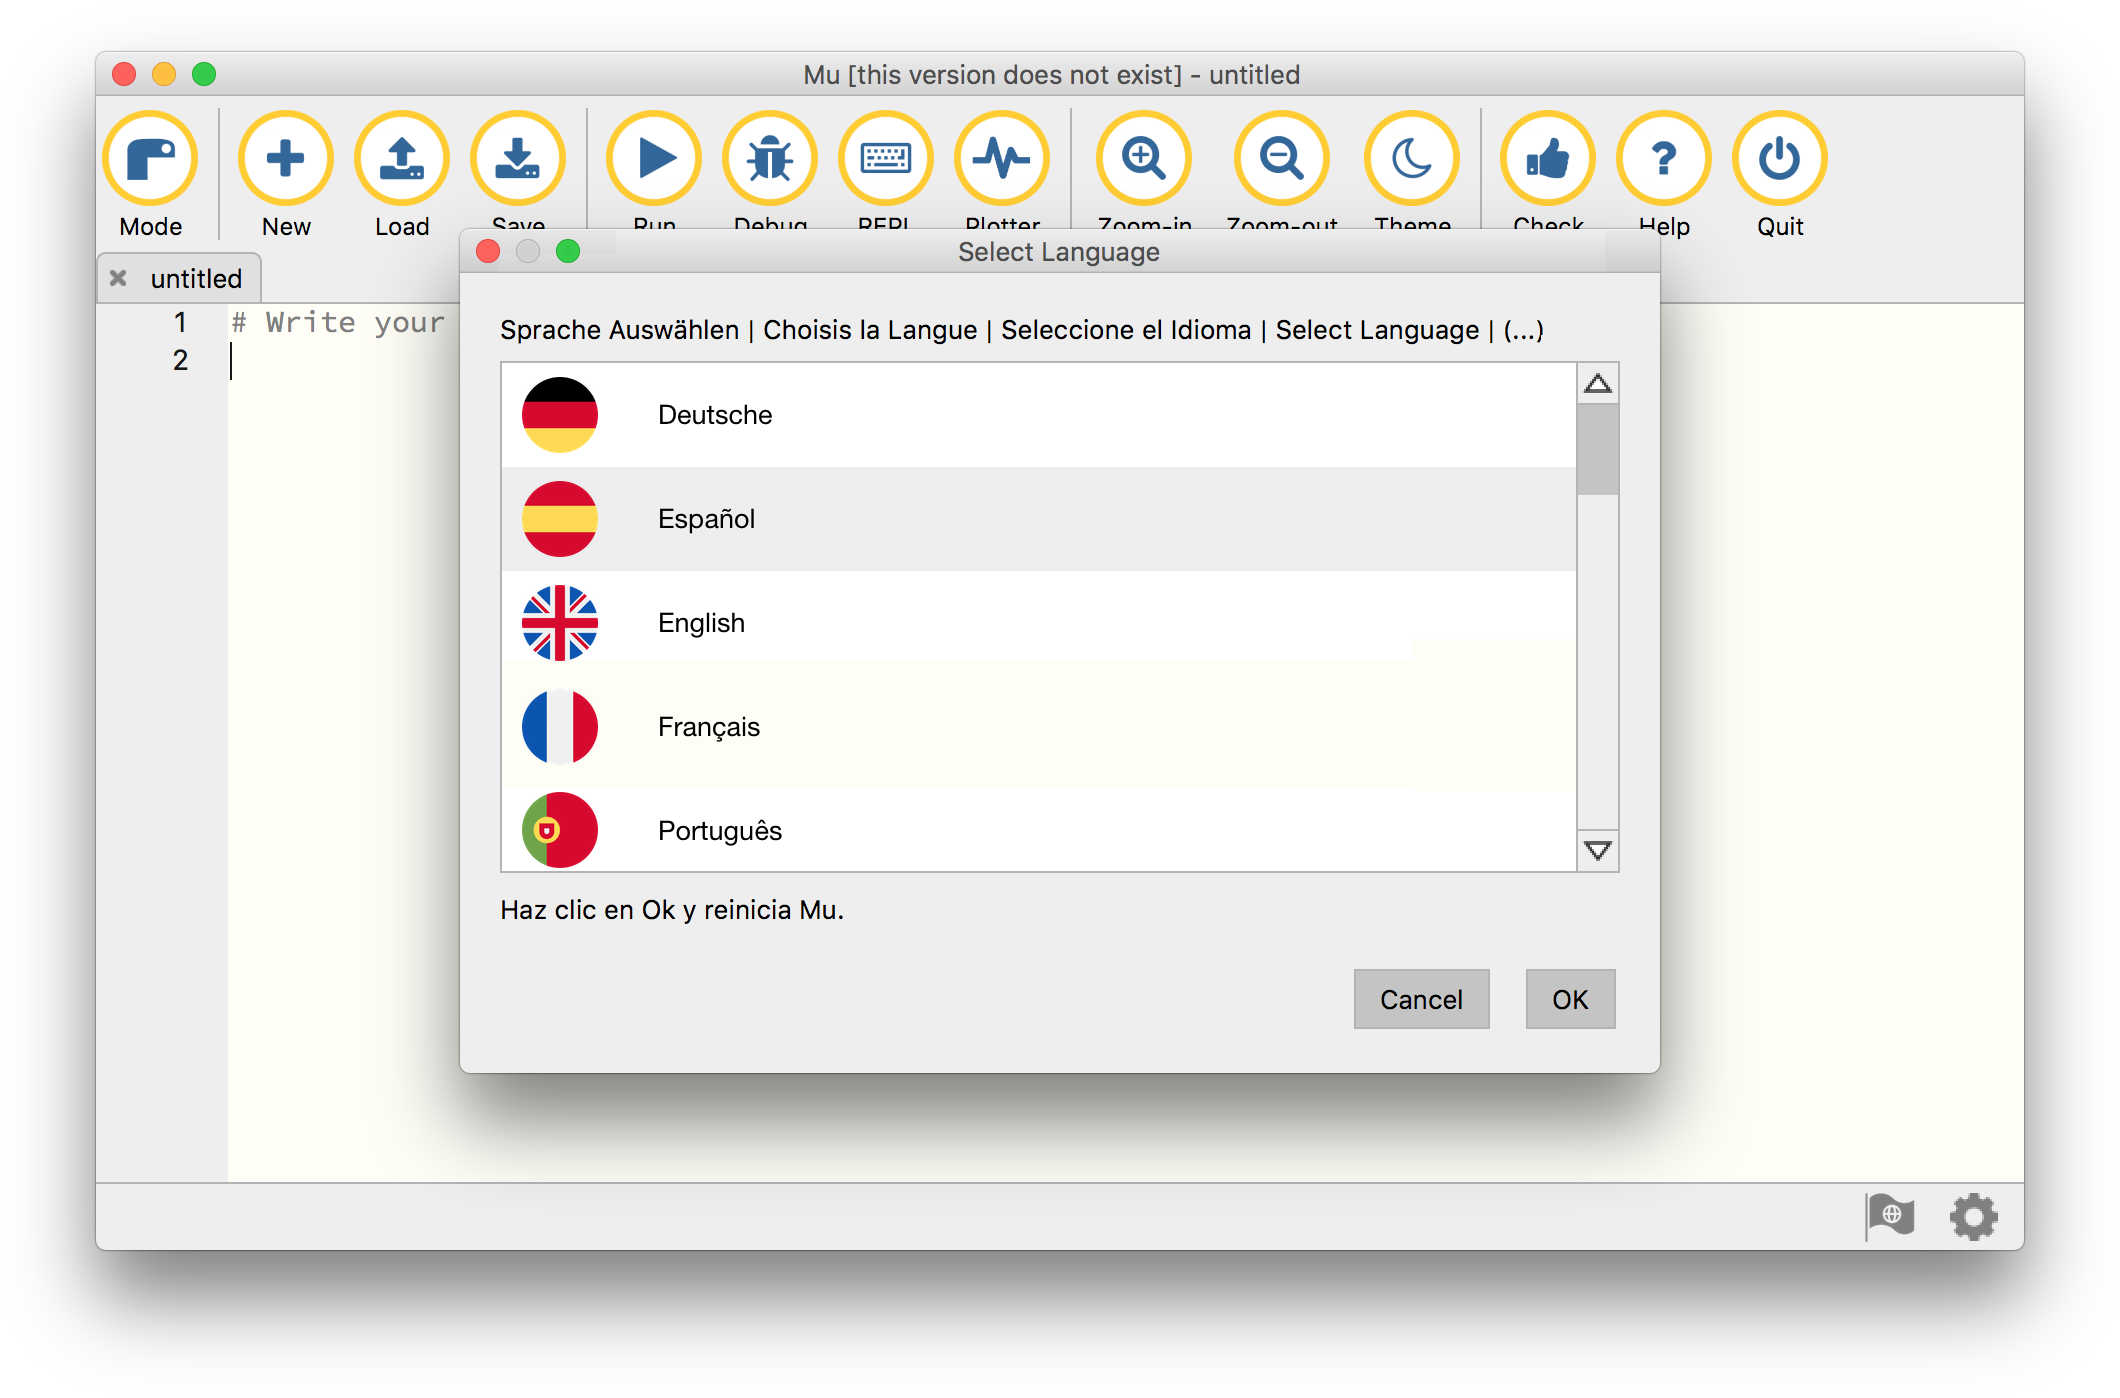2120x1398 pixels.
Task: Open the REPL console
Action: pyautogui.click(x=885, y=158)
